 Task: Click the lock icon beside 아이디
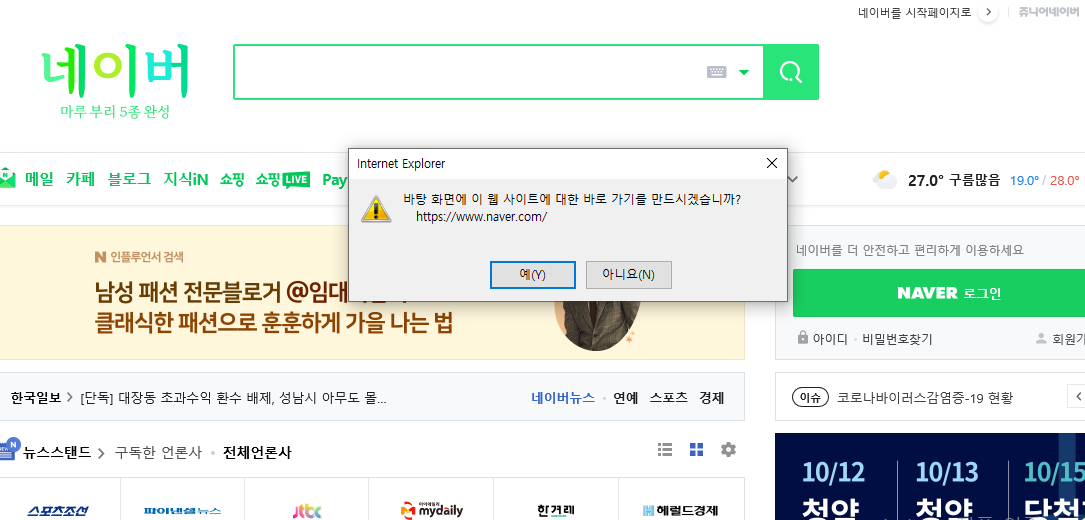[x=803, y=338]
